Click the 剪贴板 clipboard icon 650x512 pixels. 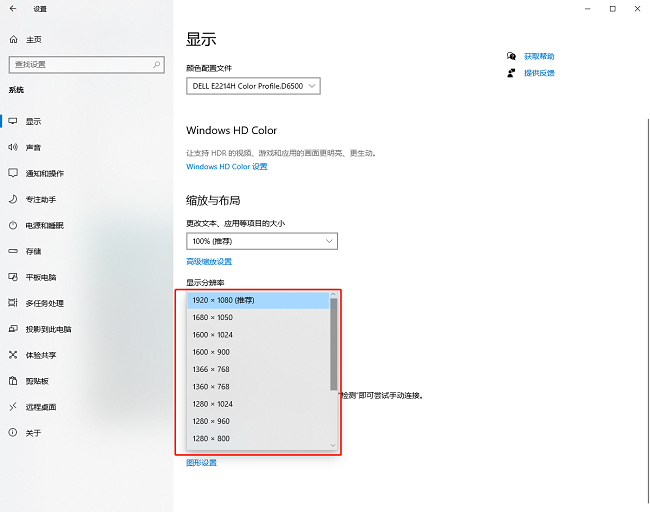[x=13, y=381]
